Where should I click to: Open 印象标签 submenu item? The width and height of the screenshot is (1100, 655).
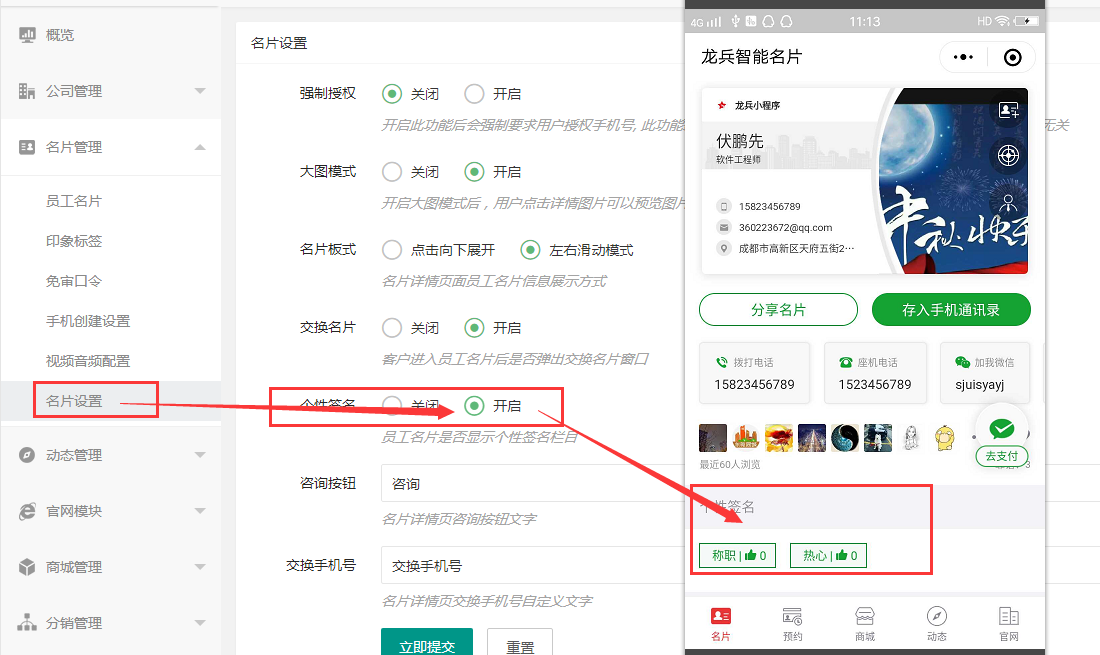coord(74,241)
